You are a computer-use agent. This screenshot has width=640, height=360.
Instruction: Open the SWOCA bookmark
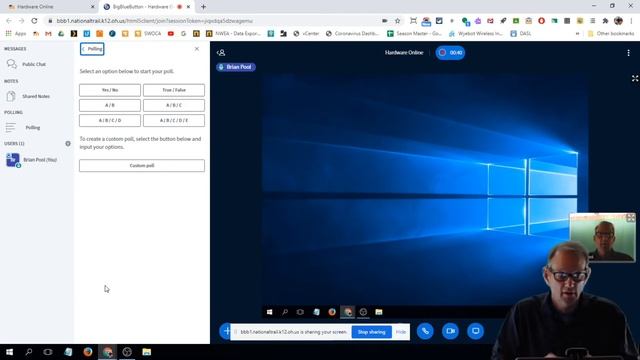pos(149,33)
